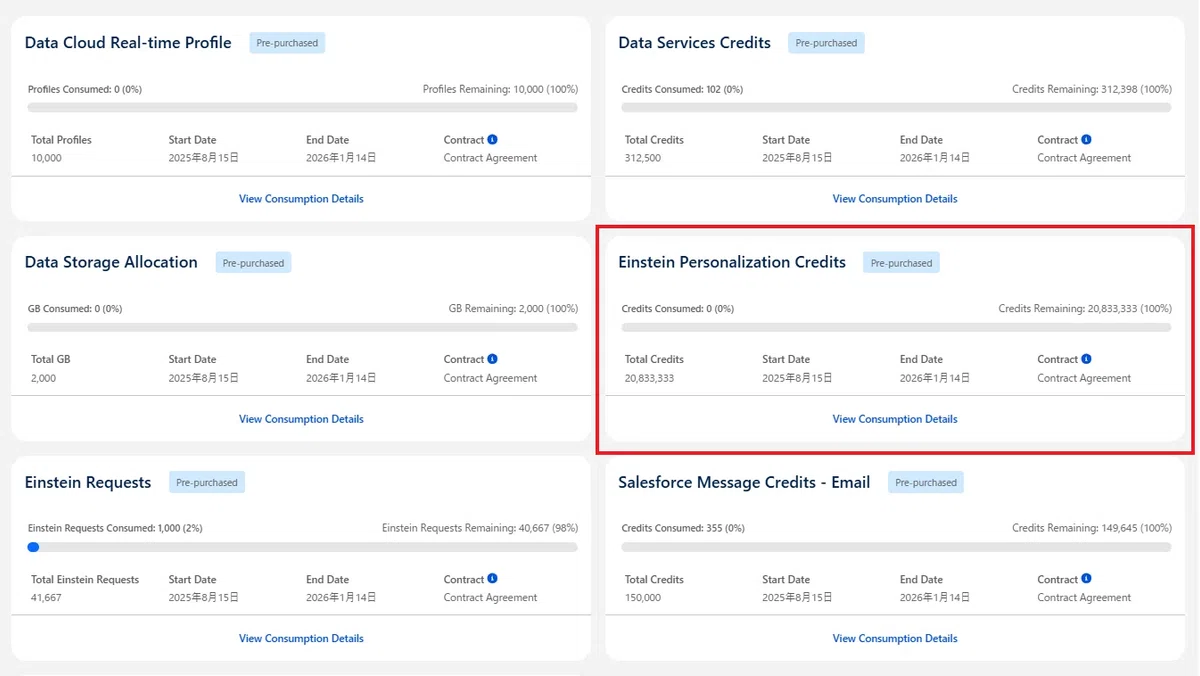Click "Salesforce Message Credits - Email" title
1200x676 pixels.
[x=744, y=482]
